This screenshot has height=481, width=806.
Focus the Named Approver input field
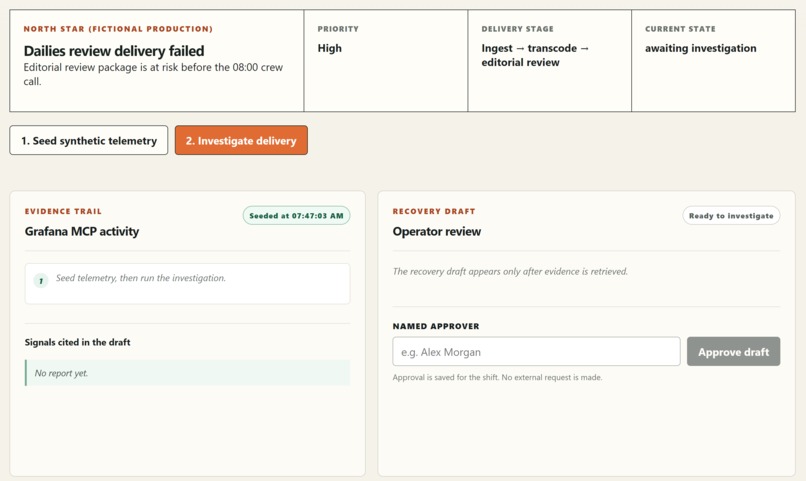pyautogui.click(x=536, y=352)
